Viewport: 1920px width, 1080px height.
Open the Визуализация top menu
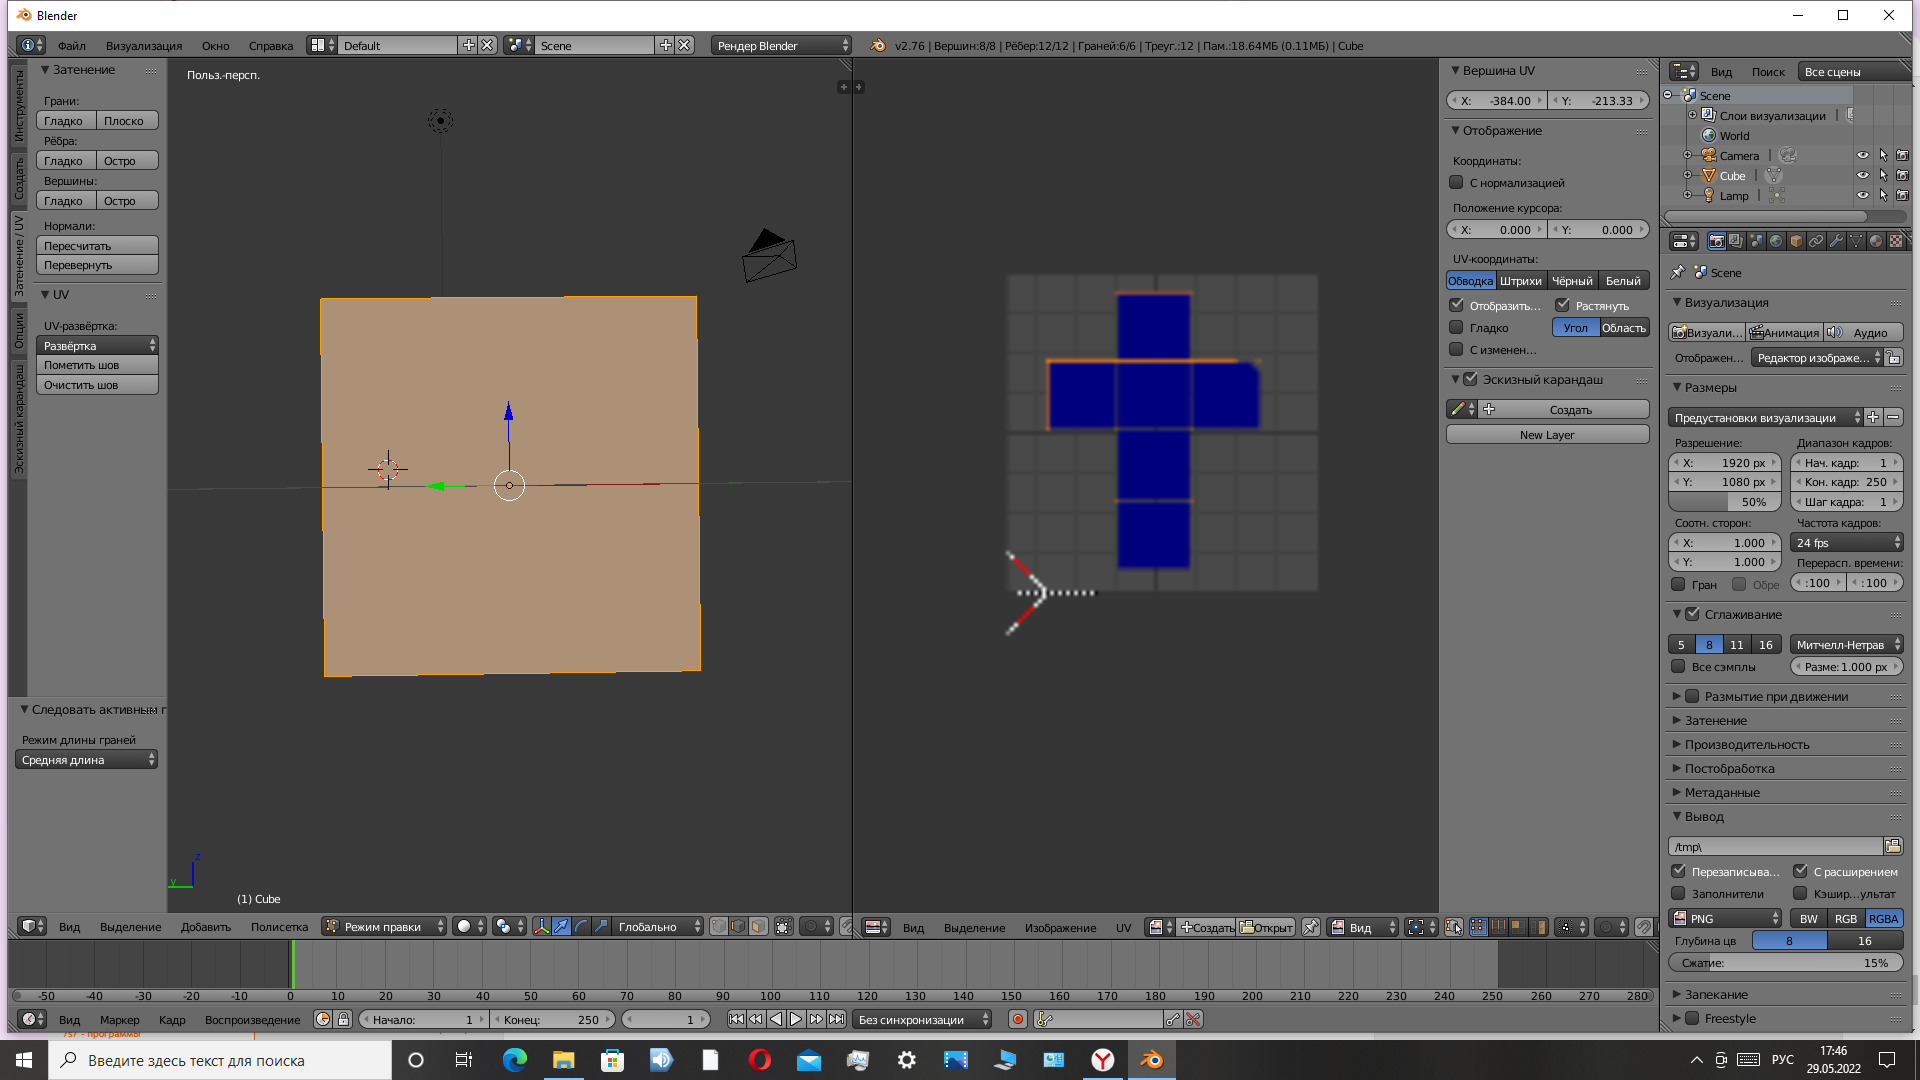[x=143, y=46]
